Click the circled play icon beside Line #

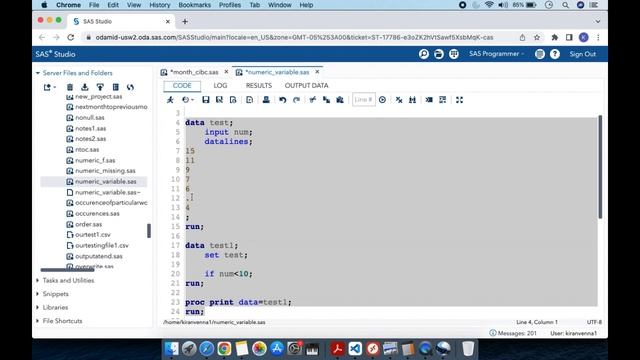(x=382, y=100)
